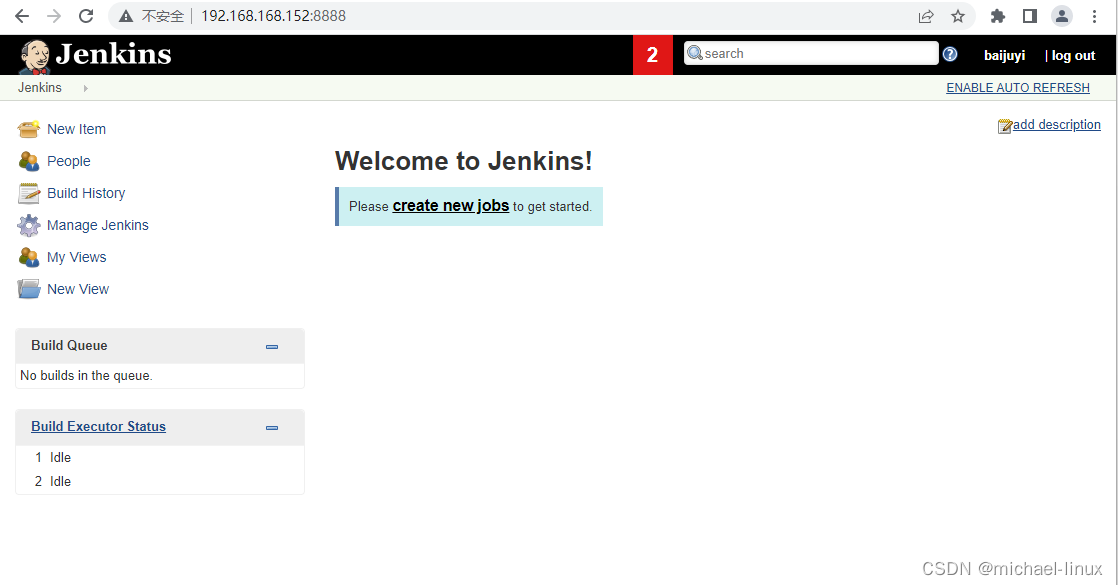Click the create new jobs link
This screenshot has height=585, width=1118.
pos(451,205)
